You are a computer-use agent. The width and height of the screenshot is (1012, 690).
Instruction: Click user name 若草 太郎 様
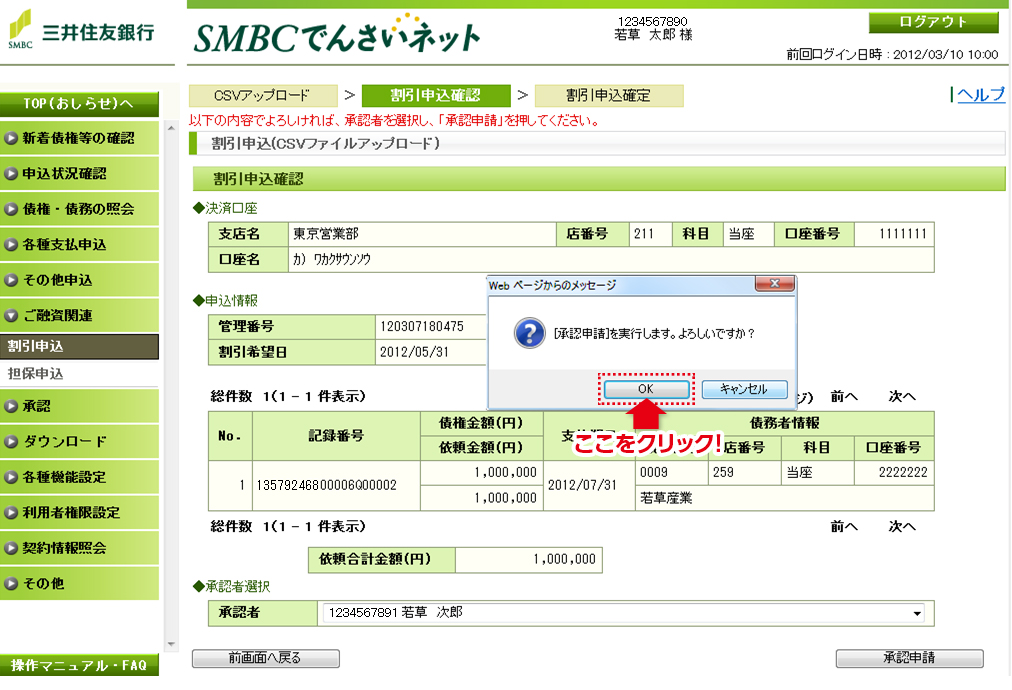[653, 35]
